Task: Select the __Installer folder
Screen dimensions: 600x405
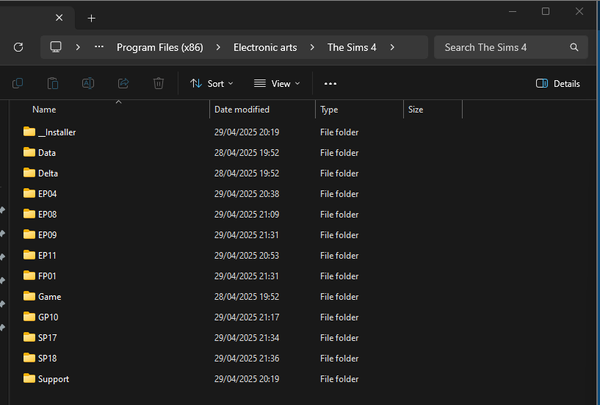Action: (x=57, y=132)
